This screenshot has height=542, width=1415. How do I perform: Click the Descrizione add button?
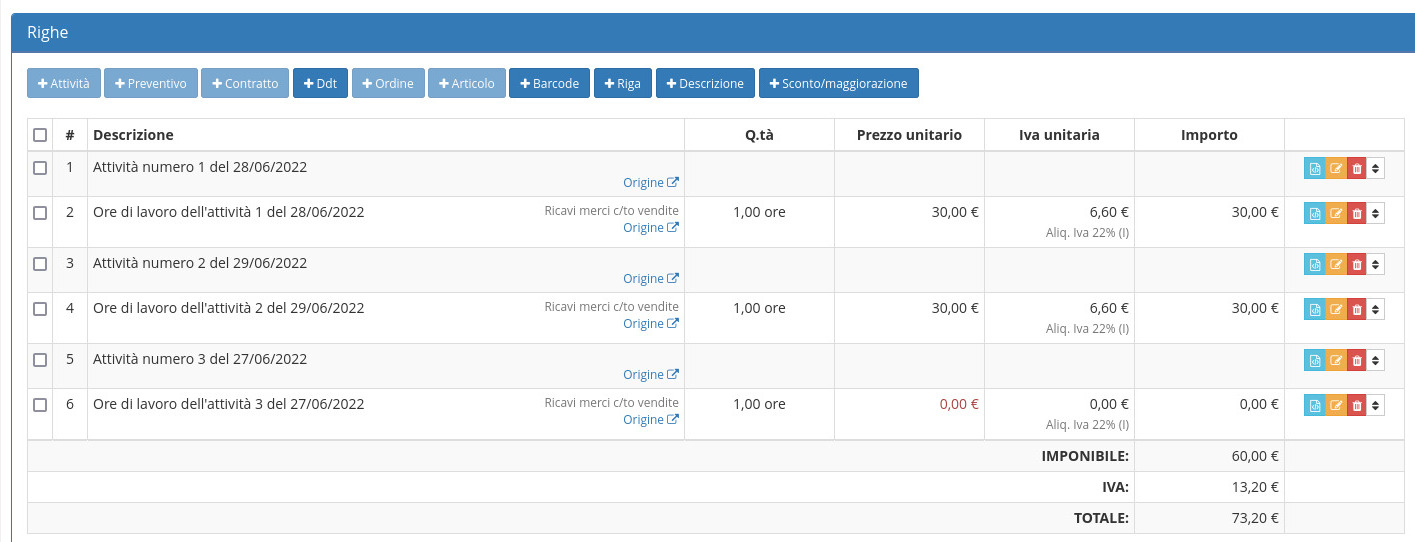pyautogui.click(x=705, y=83)
